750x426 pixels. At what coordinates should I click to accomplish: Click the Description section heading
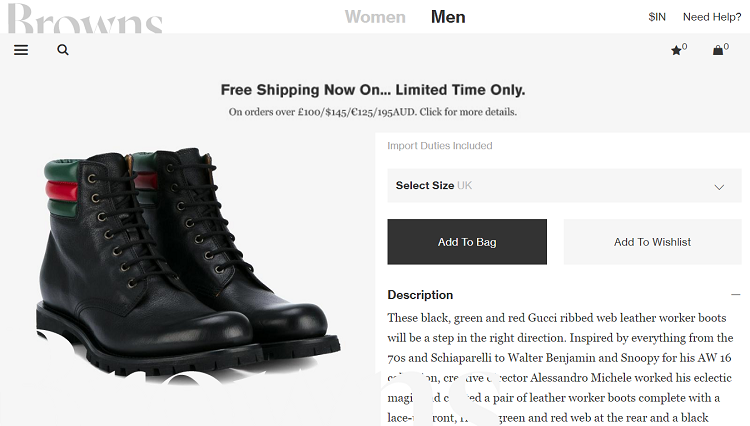click(420, 295)
